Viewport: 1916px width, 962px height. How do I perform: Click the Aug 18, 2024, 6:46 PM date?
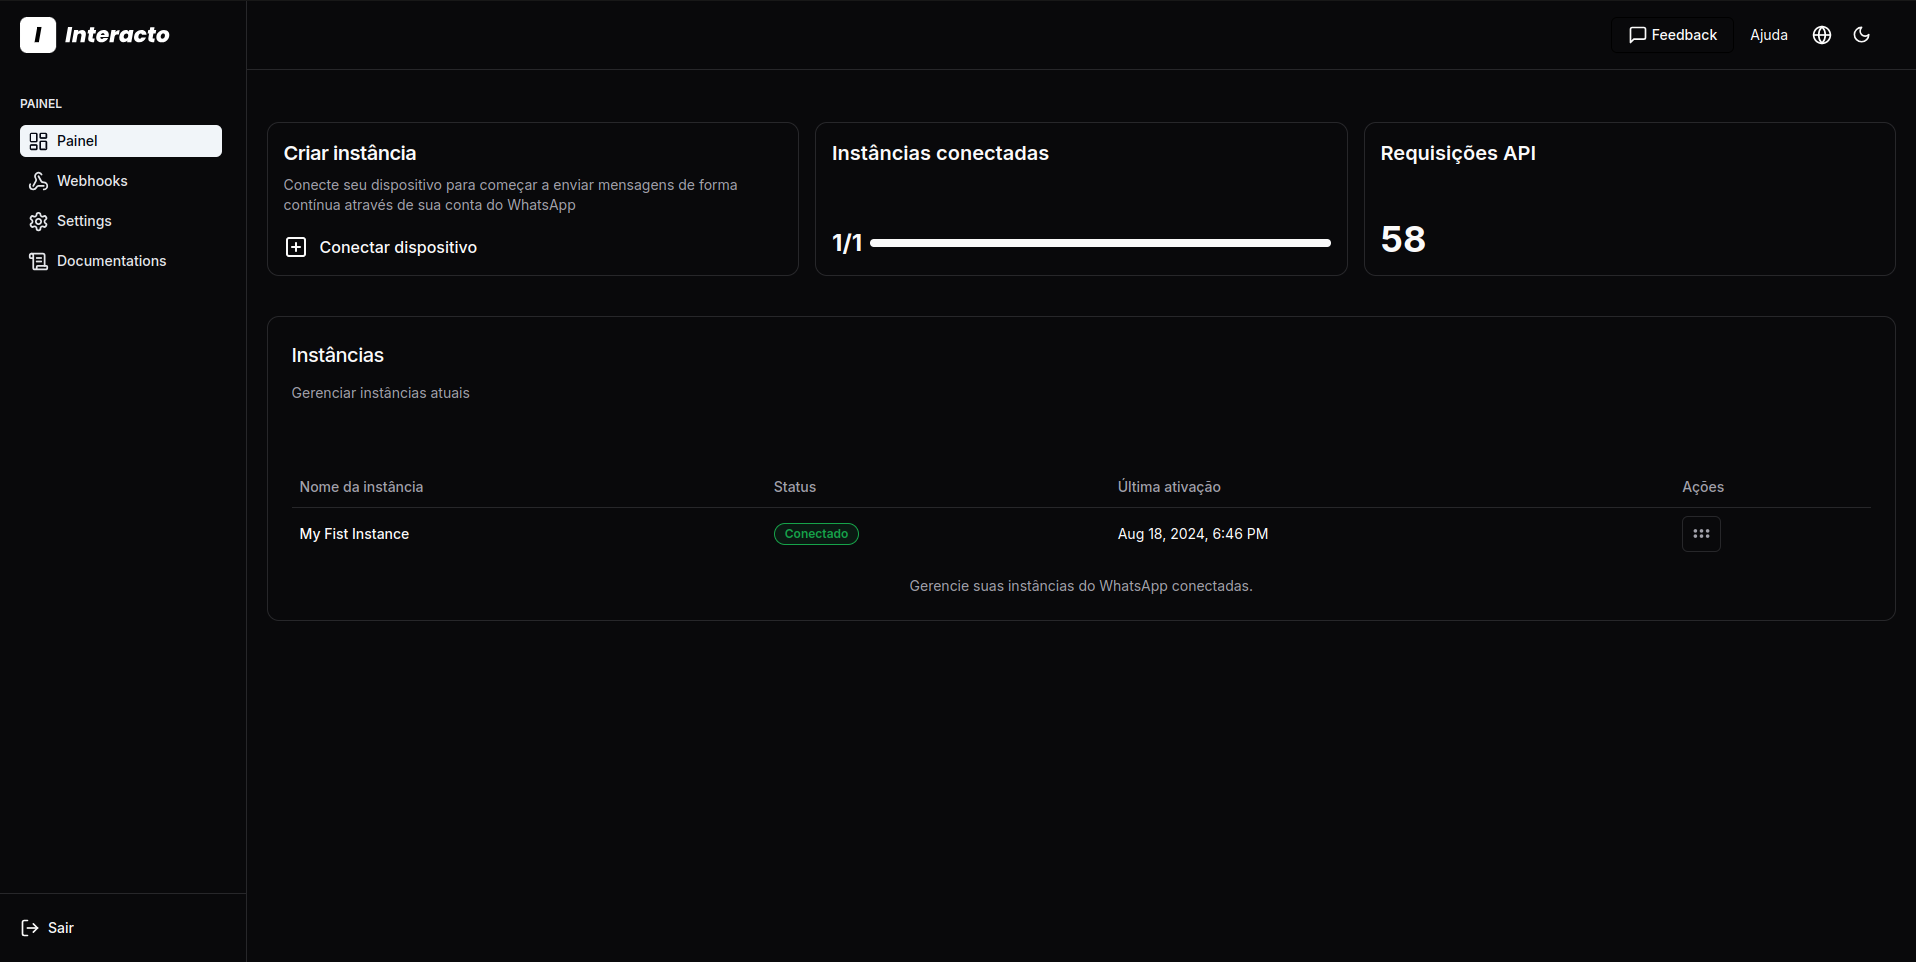pyautogui.click(x=1193, y=534)
